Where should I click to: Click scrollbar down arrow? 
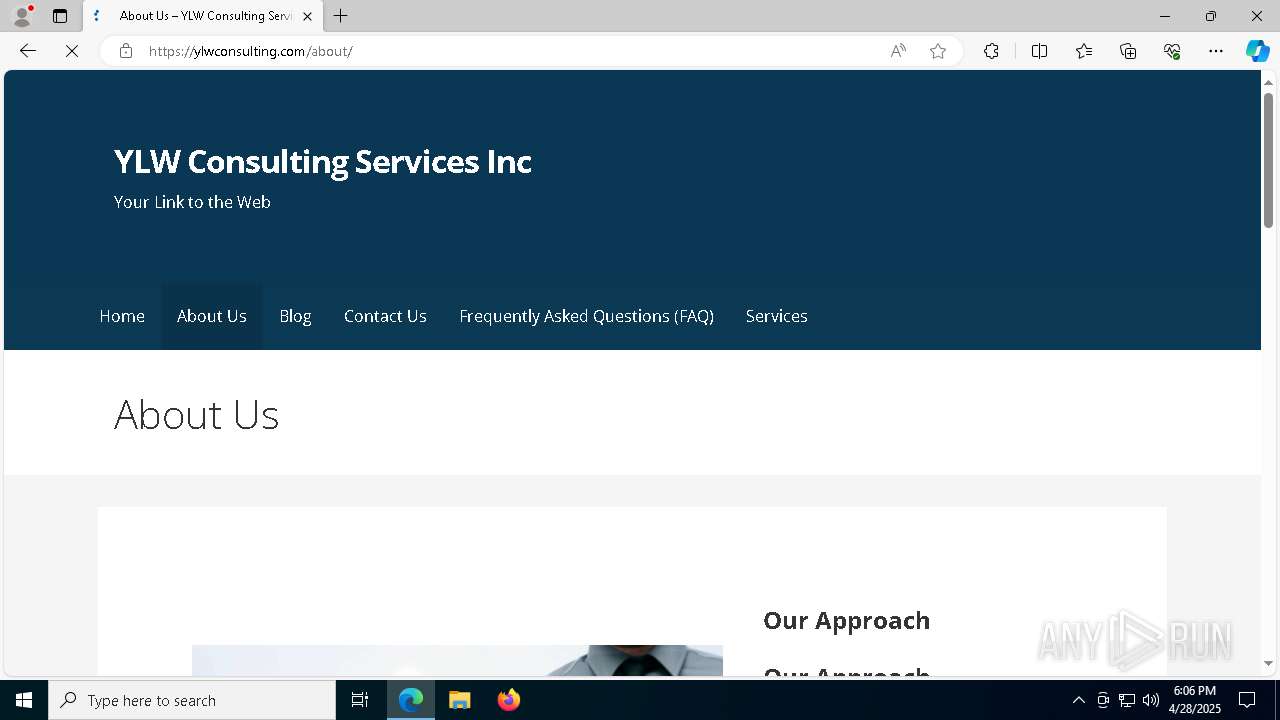pos(1268,664)
